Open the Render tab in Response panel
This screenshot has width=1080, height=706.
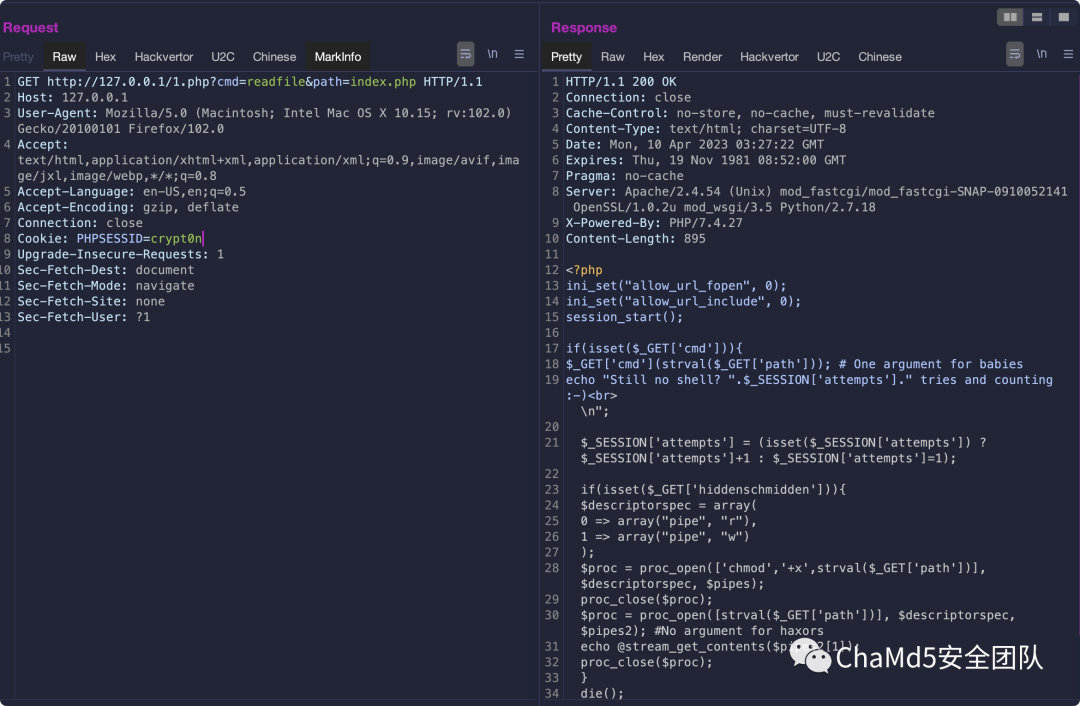click(703, 57)
